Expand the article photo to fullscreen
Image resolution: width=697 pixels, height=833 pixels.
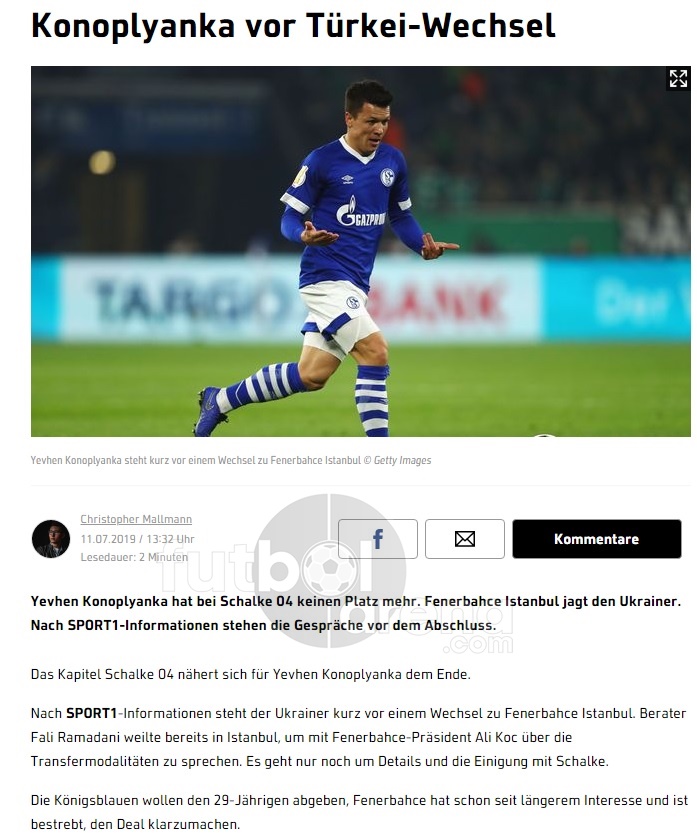coord(678,79)
